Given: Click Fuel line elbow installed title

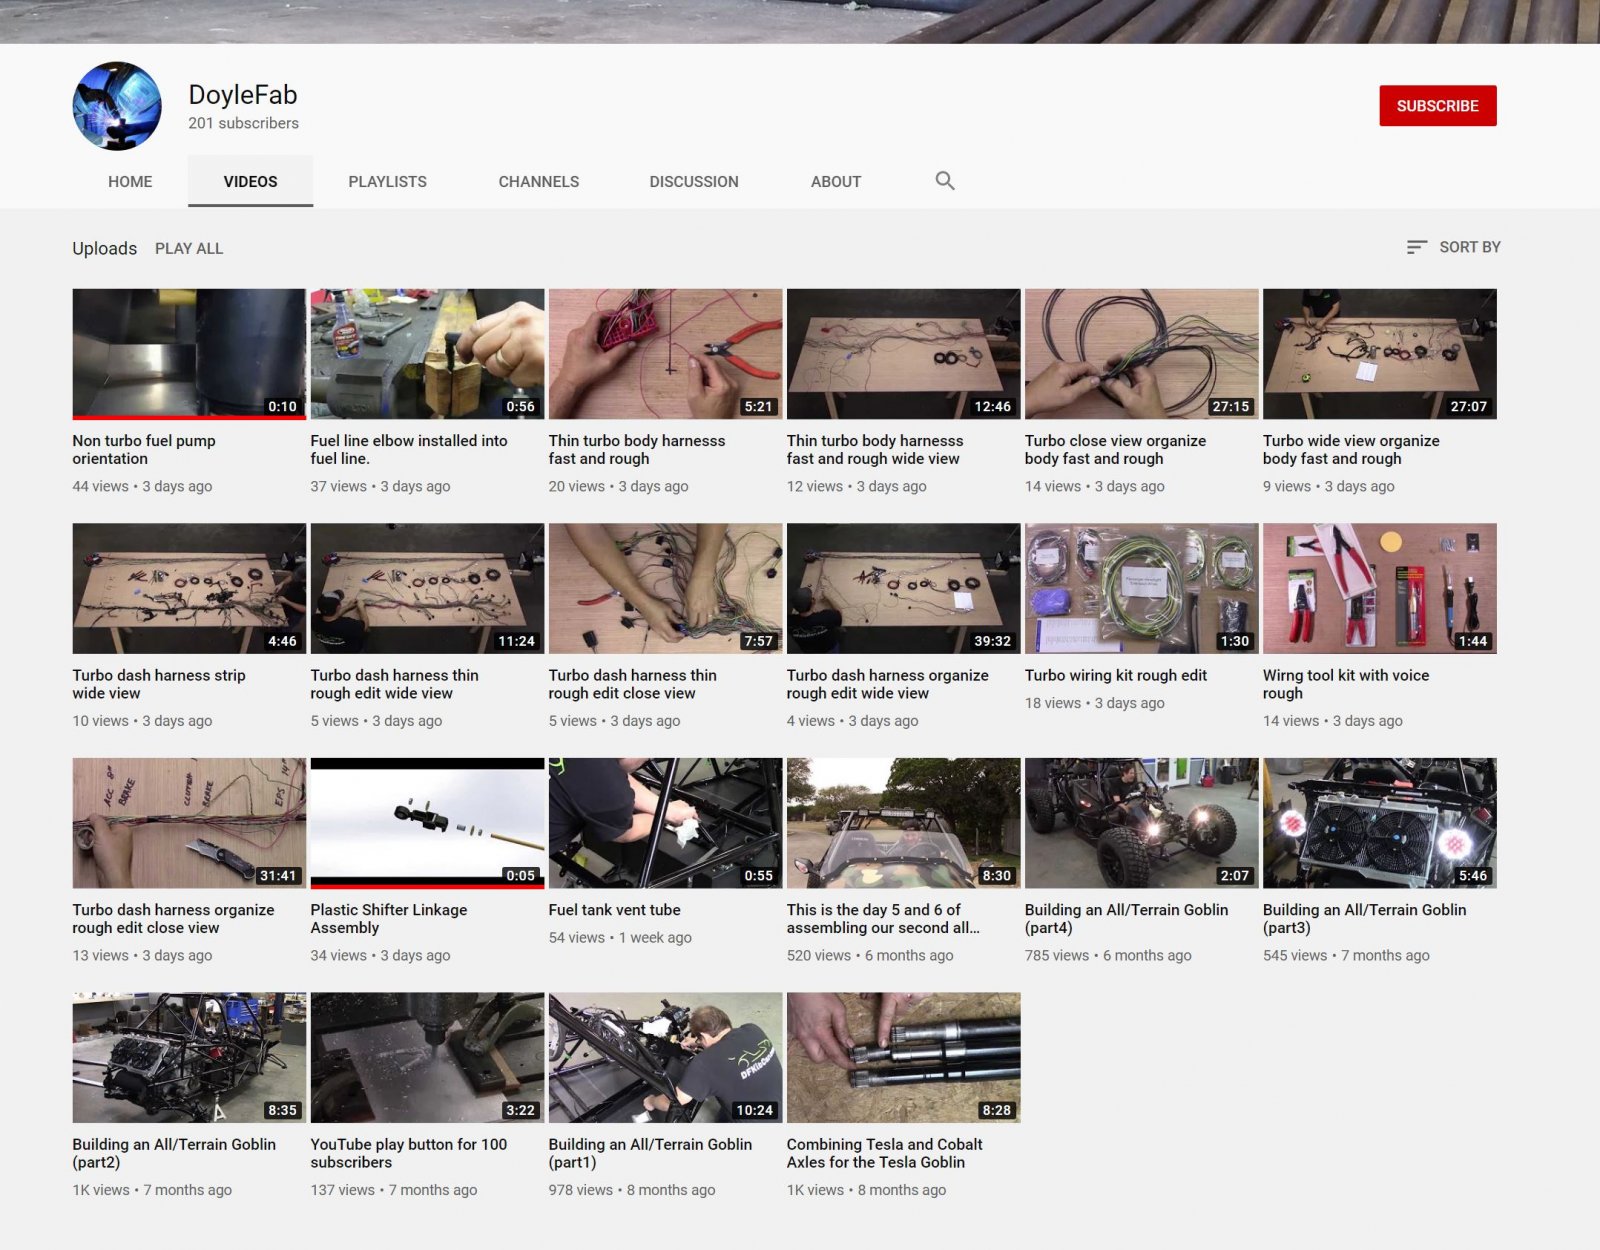Looking at the screenshot, I should pos(409,449).
